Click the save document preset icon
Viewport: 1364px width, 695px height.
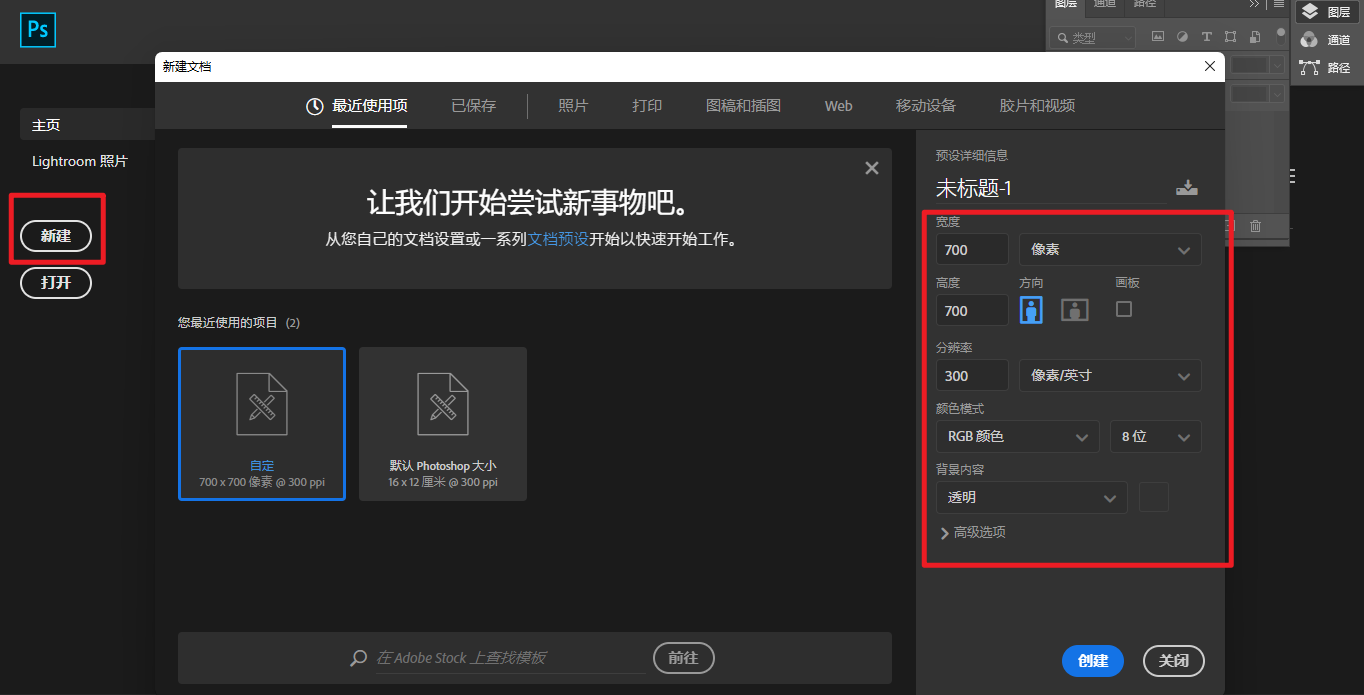click(x=1187, y=188)
